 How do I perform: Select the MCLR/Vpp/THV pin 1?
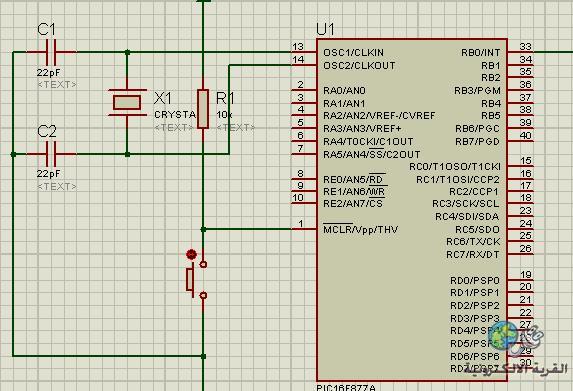pos(304,229)
